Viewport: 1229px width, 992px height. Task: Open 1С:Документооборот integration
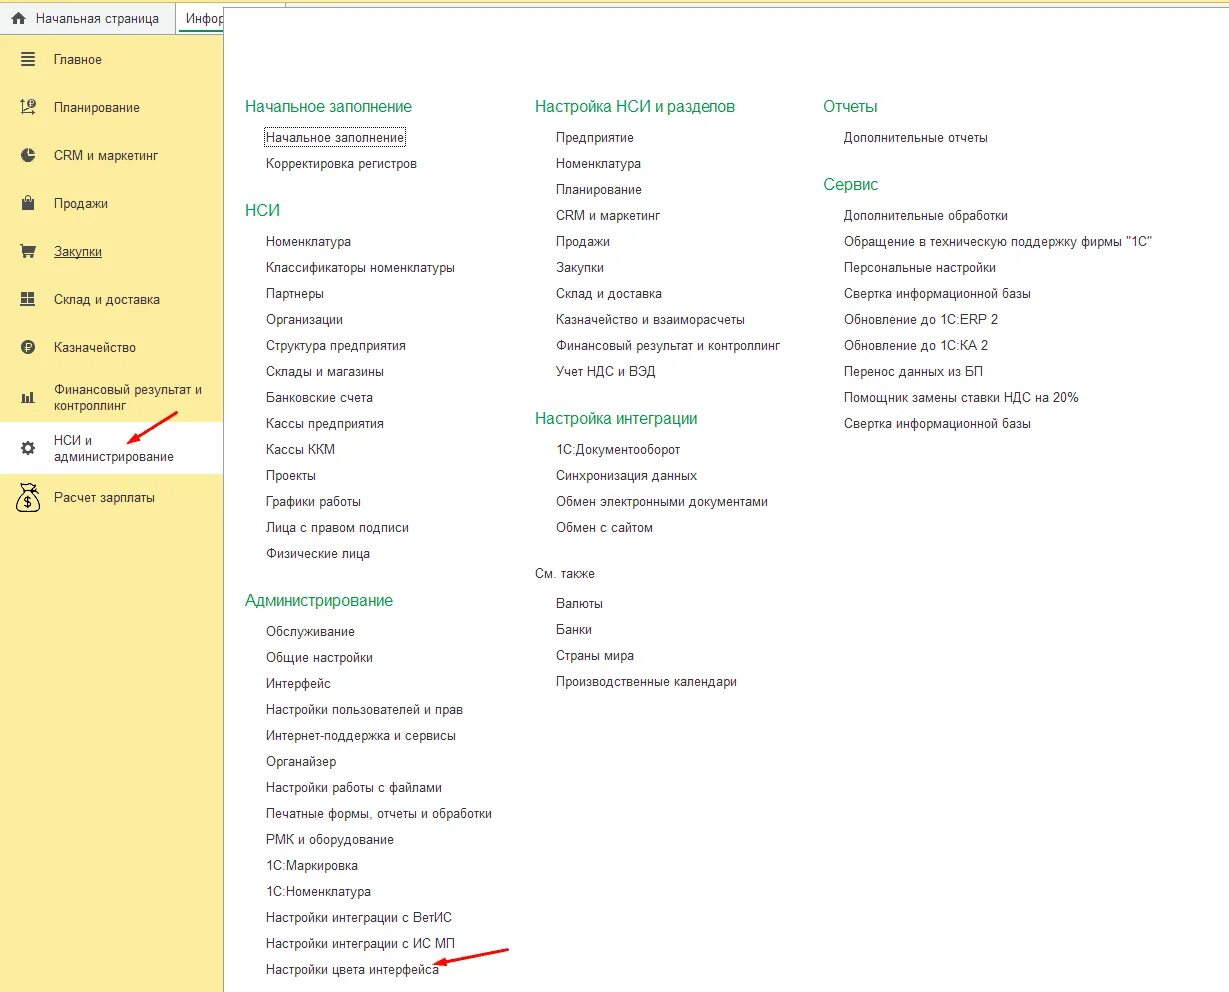pyautogui.click(x=618, y=450)
